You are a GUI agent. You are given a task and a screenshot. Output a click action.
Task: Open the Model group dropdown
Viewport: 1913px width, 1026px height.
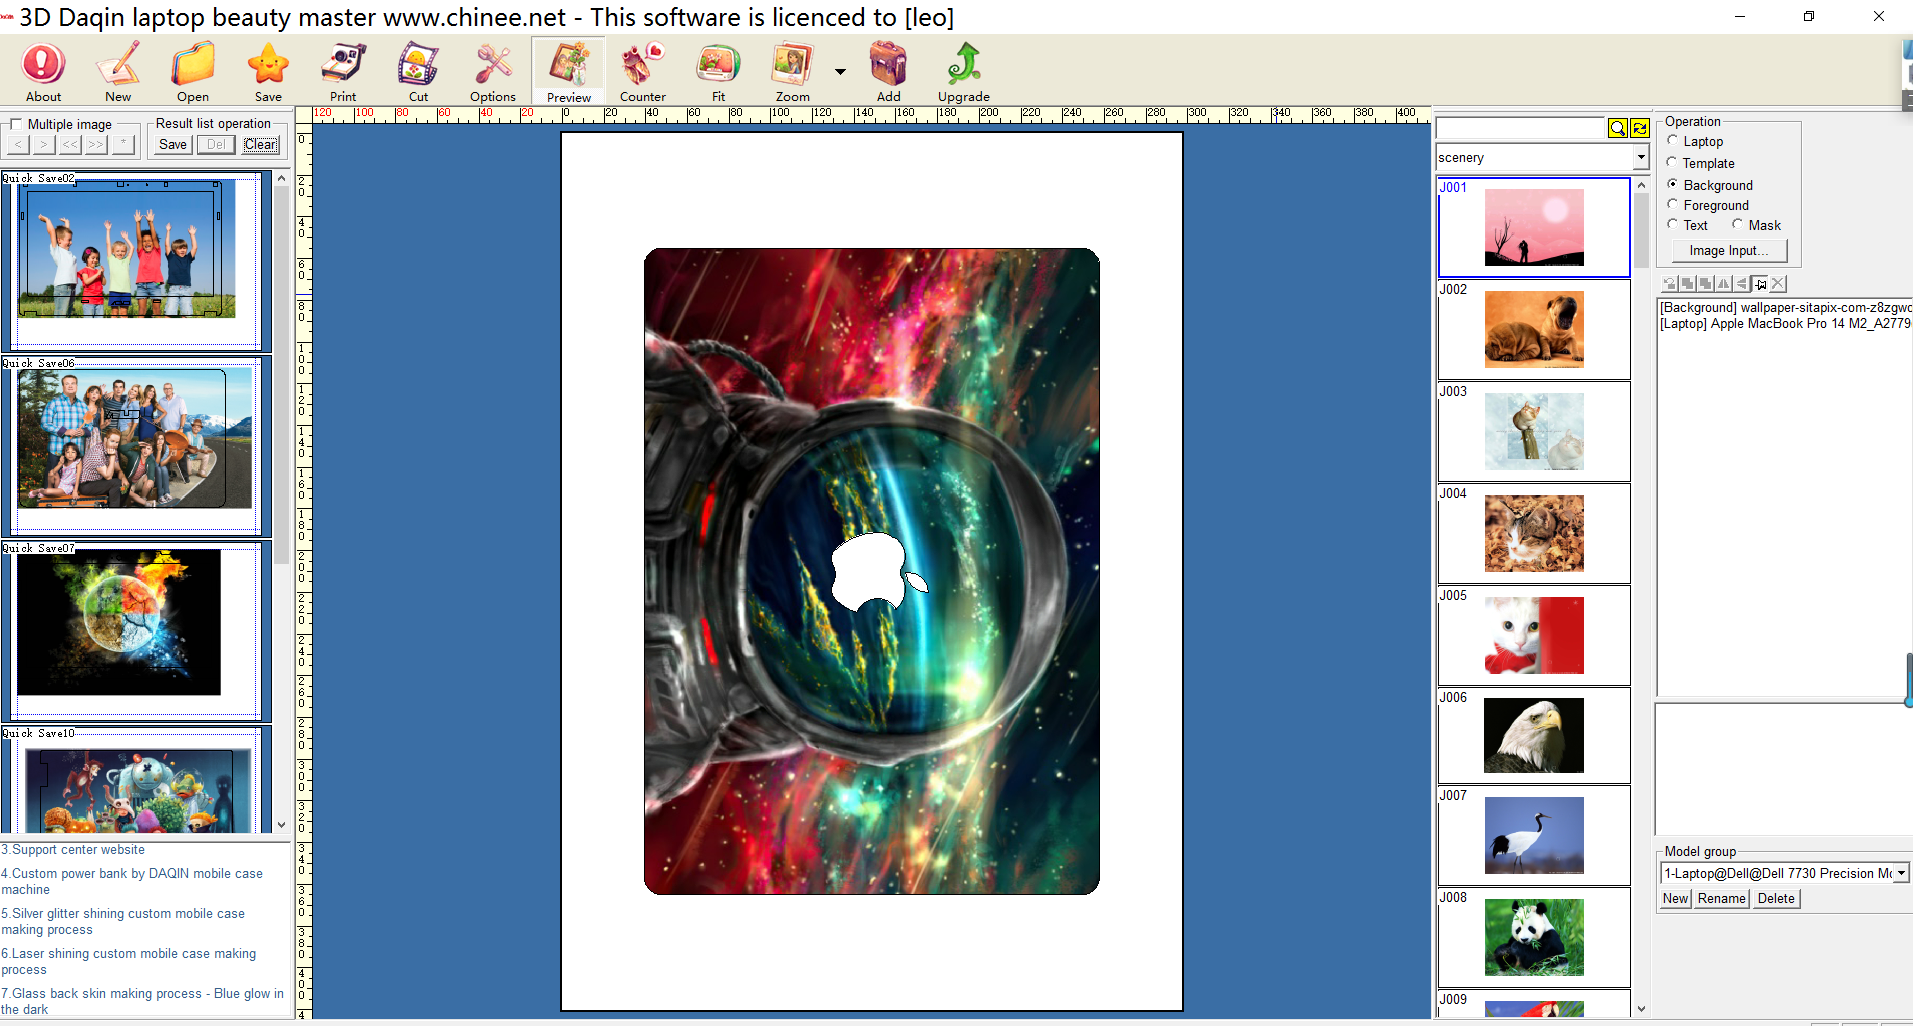[x=1900, y=873]
